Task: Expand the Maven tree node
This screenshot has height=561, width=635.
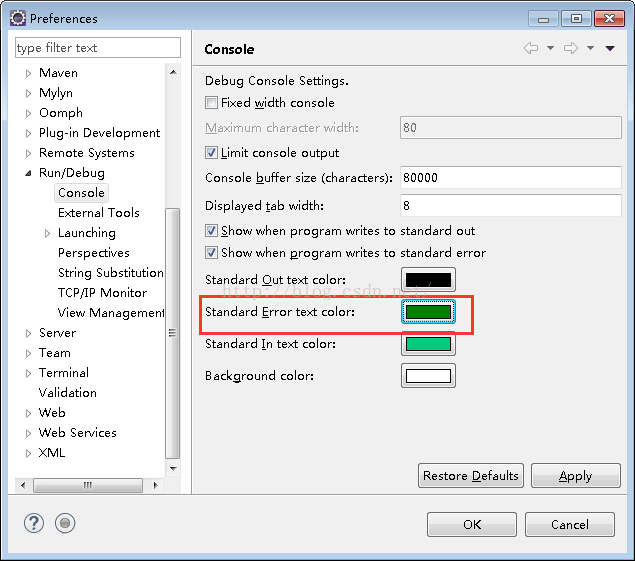Action: point(28,73)
